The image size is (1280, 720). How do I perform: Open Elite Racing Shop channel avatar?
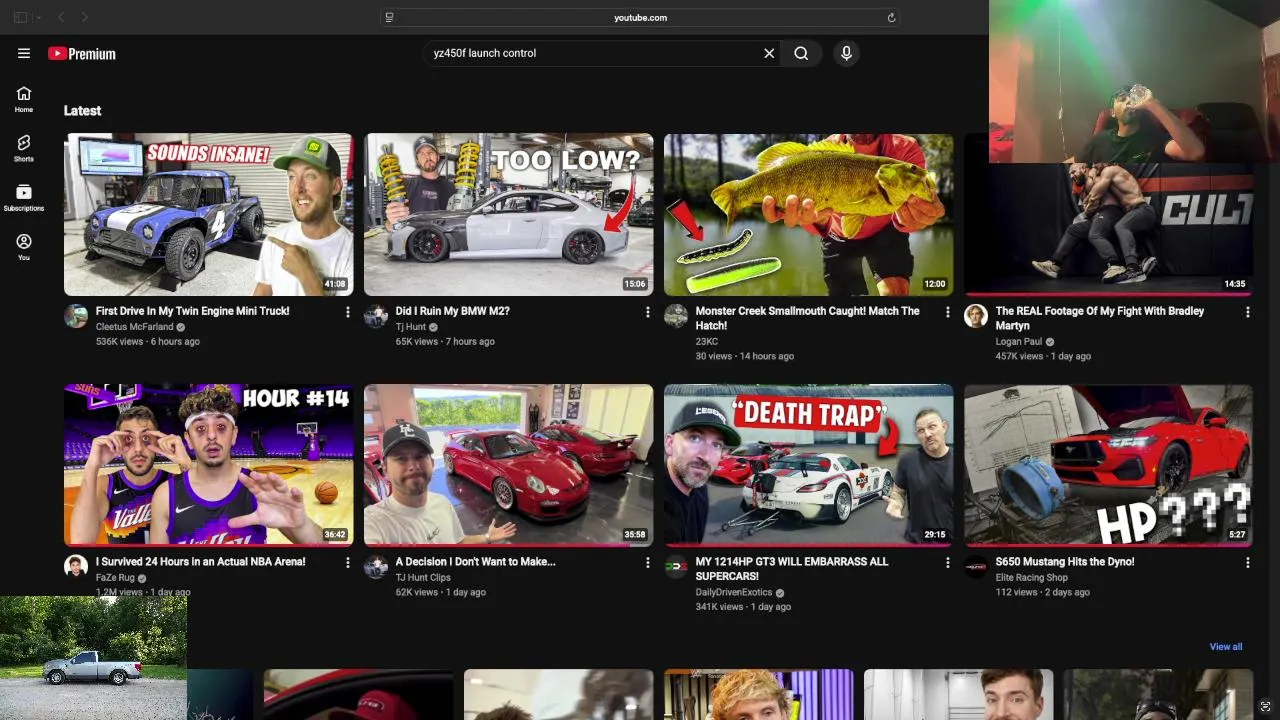coord(976,567)
